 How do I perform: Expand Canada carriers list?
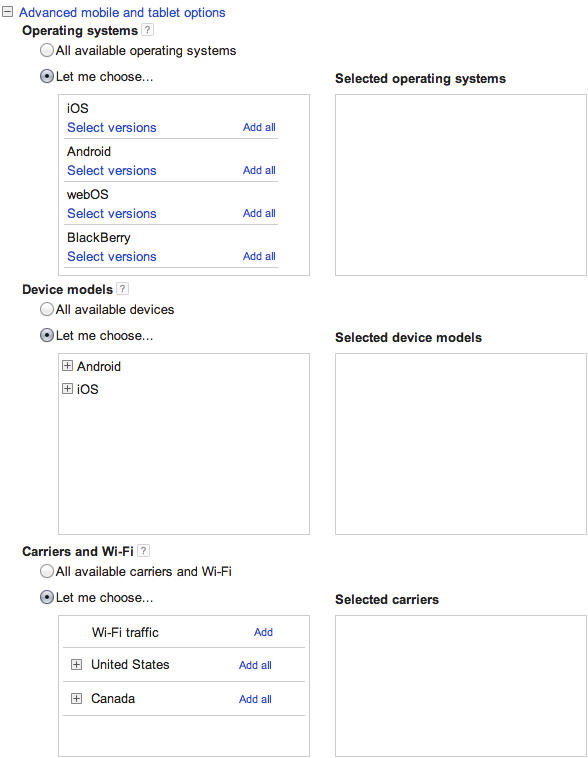[76, 699]
